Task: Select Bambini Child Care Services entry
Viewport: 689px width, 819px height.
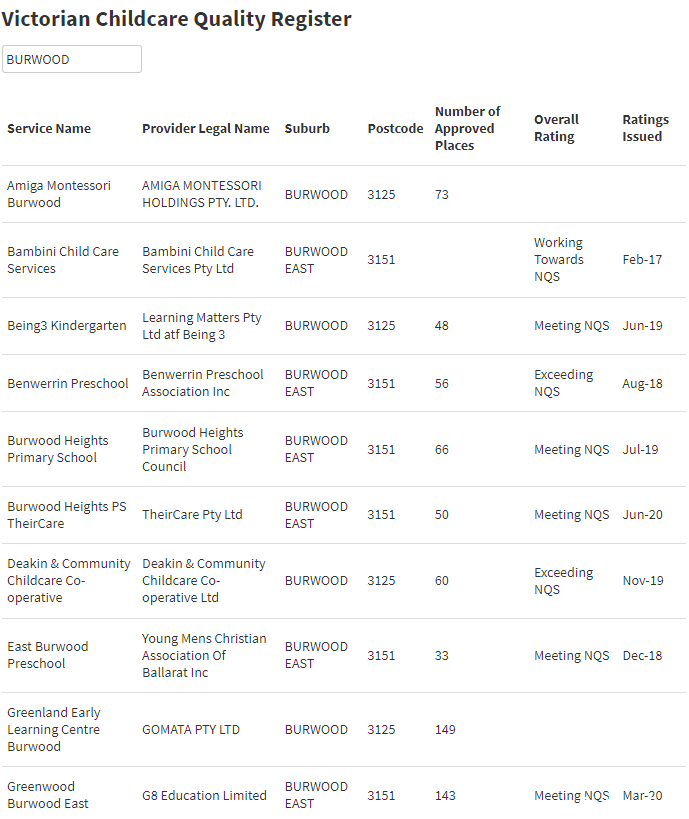Action: point(344,260)
